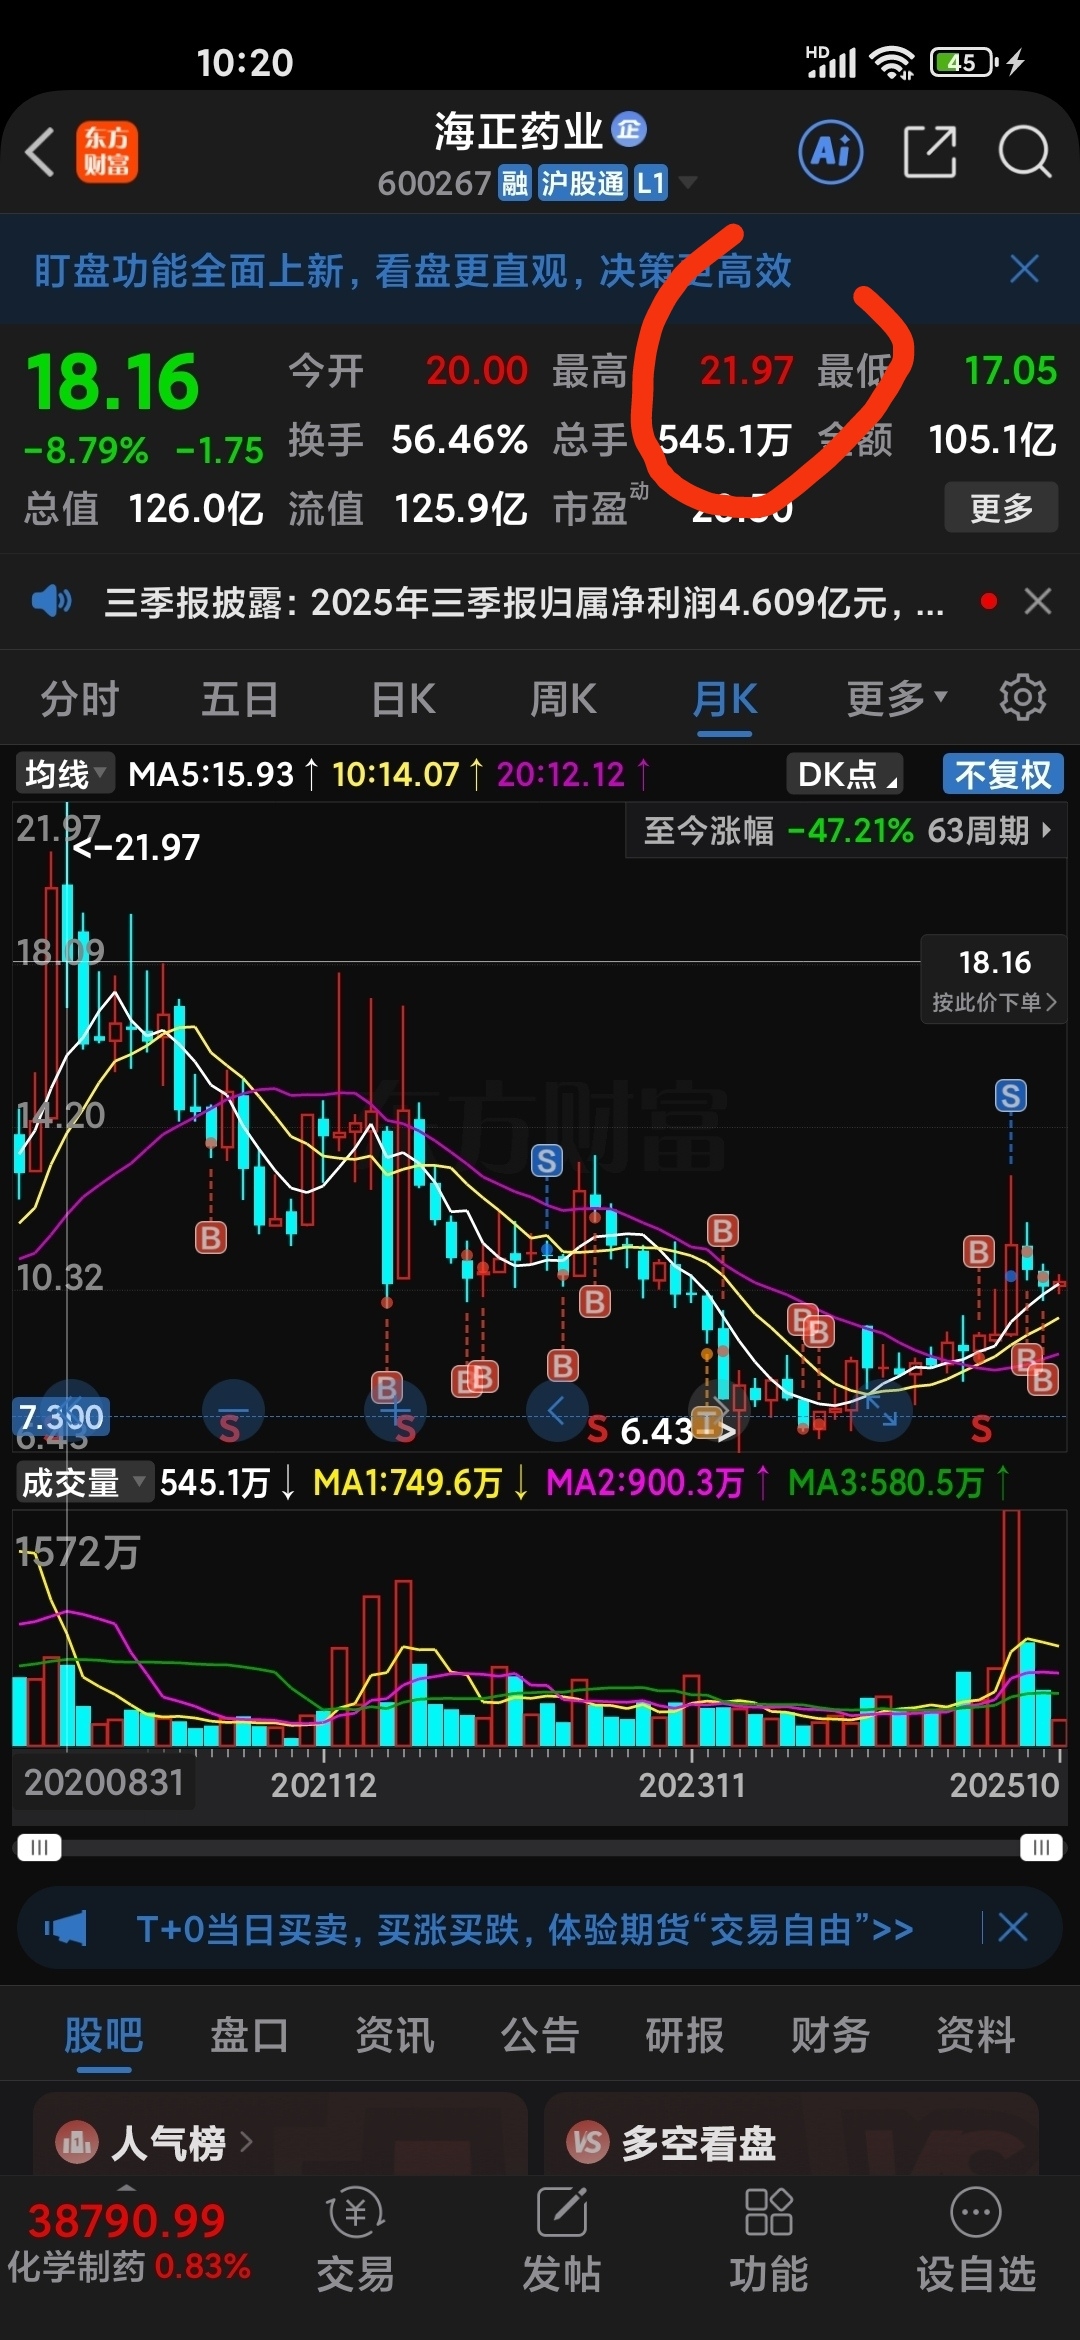The image size is (1080, 2340).
Task: Switch to the 分时 chart tab
Action: (80, 699)
